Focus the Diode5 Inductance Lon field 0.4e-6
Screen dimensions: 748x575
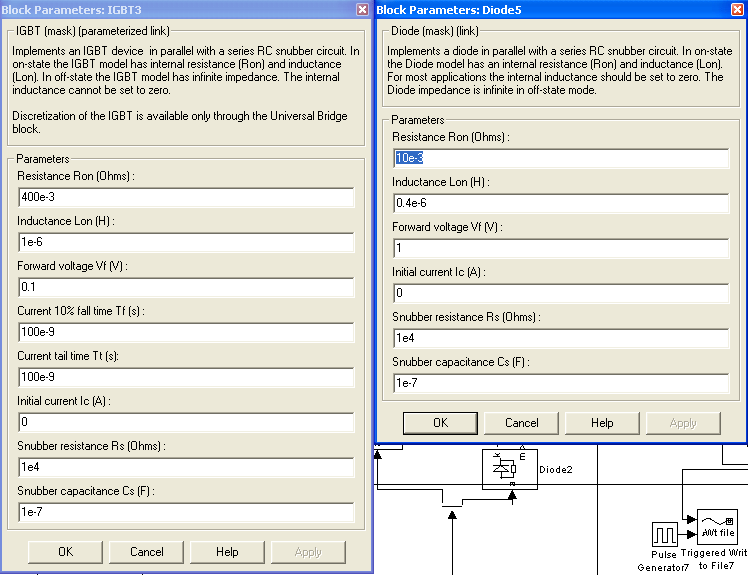[x=561, y=203]
